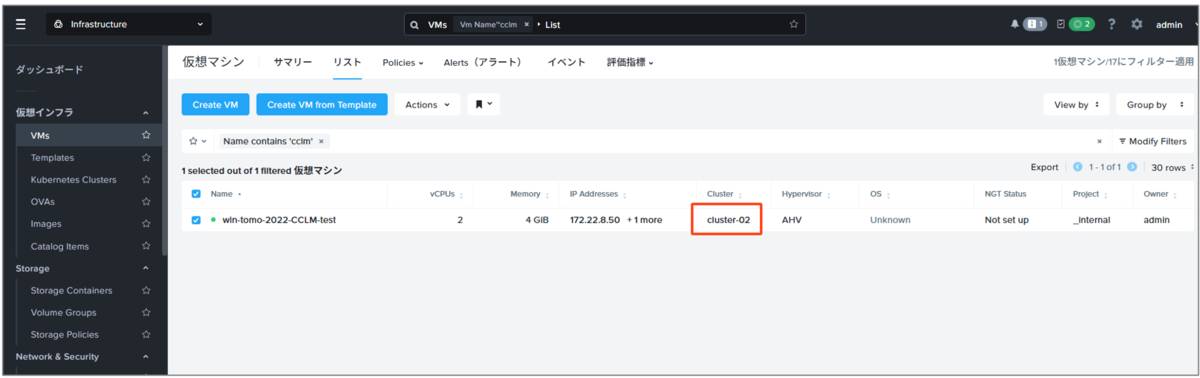Open the cluster-02 link
Image resolution: width=1200 pixels, height=378 pixels.
[x=728, y=220]
